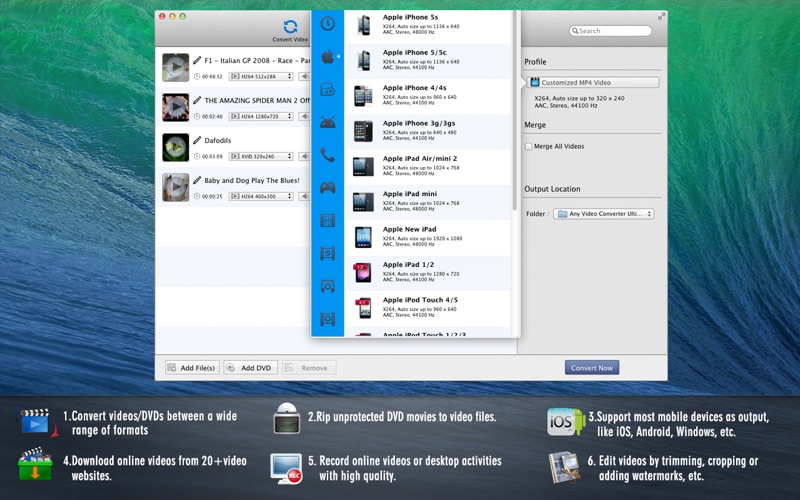Show recently used profiles clock icon

click(328, 23)
